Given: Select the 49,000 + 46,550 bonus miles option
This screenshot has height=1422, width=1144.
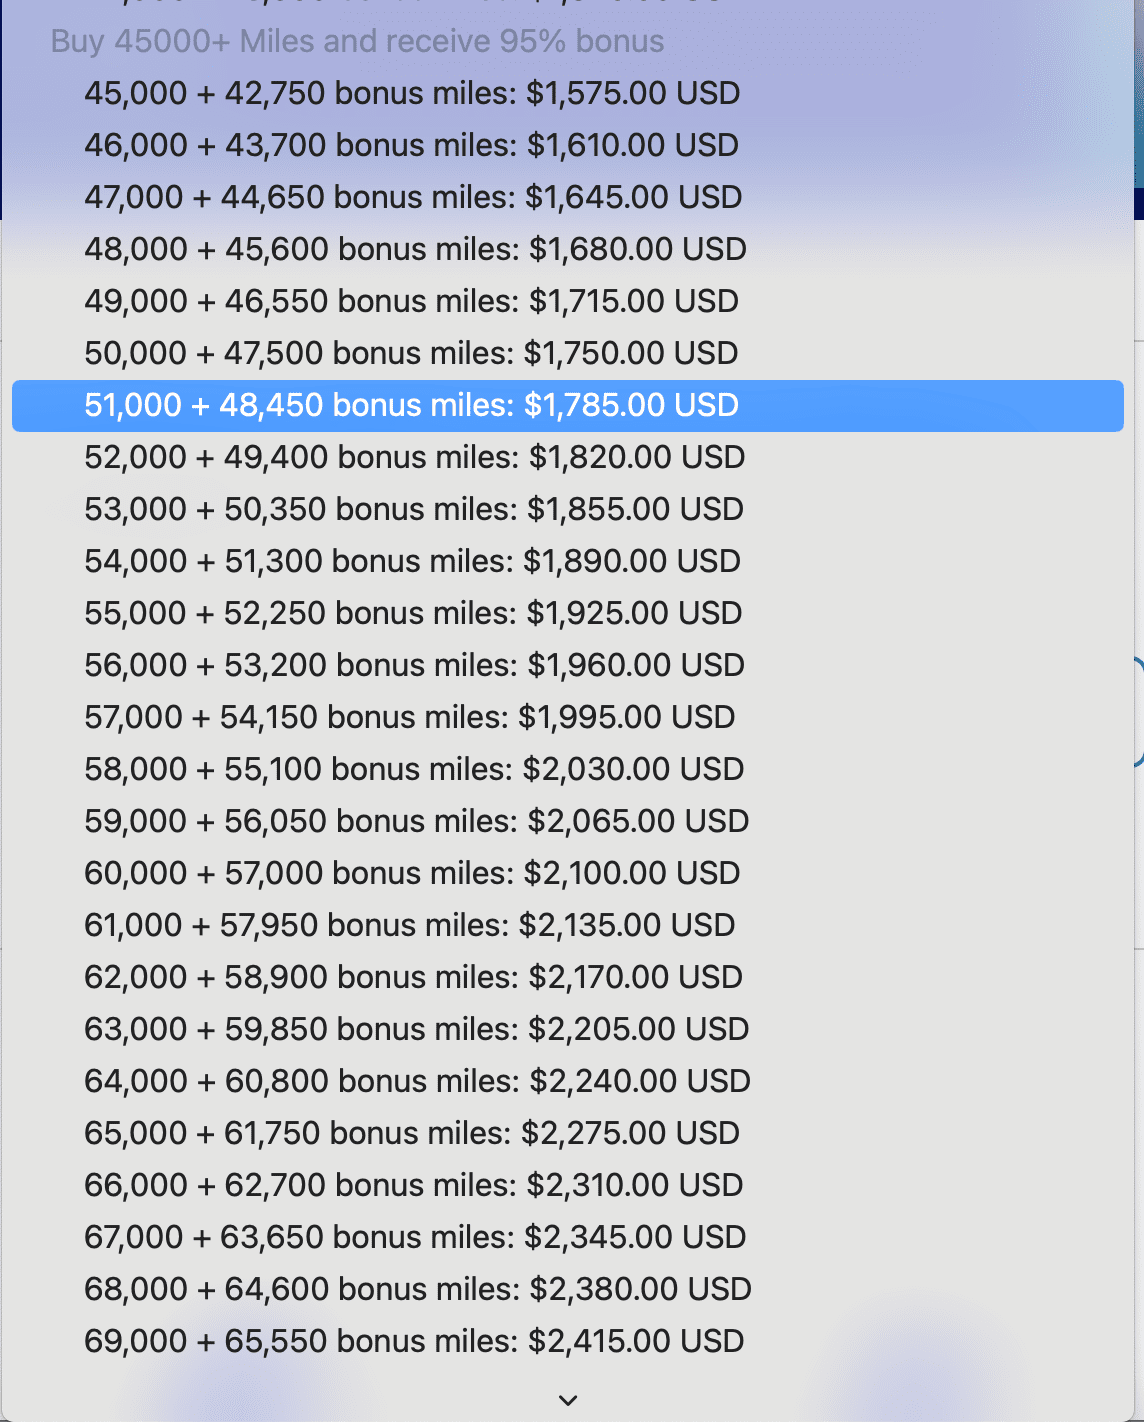Looking at the screenshot, I should (x=411, y=301).
